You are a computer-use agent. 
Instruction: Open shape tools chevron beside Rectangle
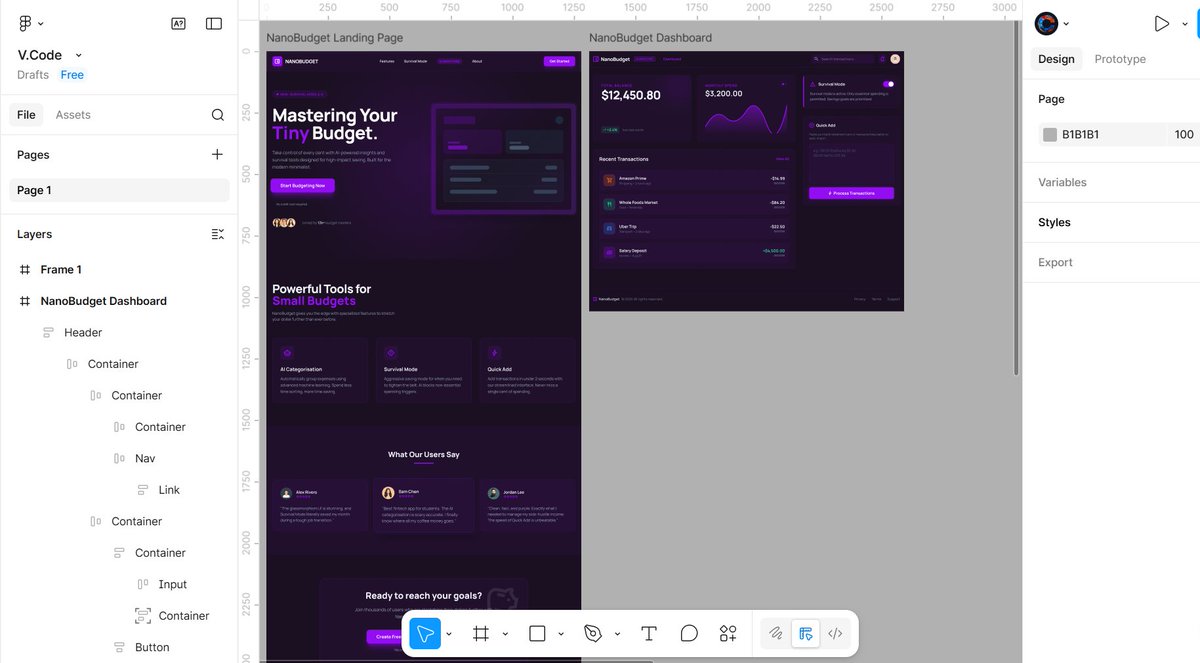click(561, 634)
